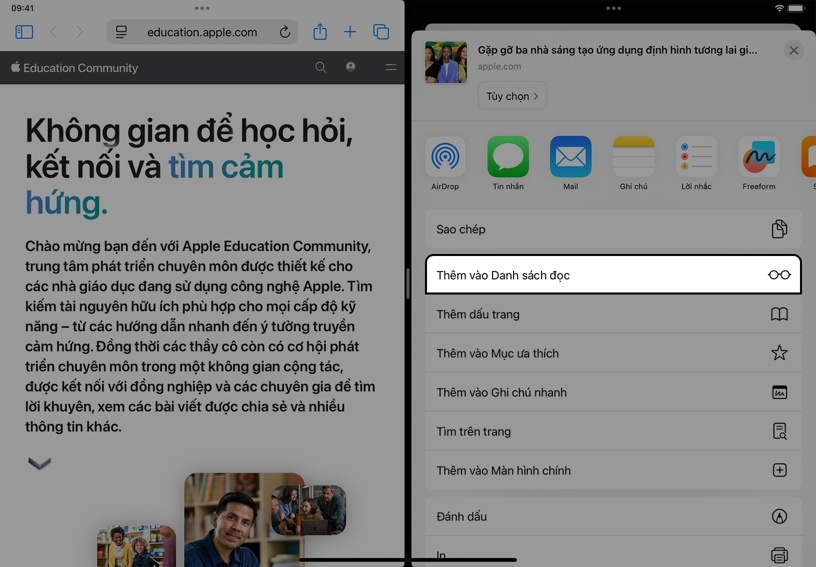
Task: Open Education Community hamburger menu
Action: tap(390, 68)
